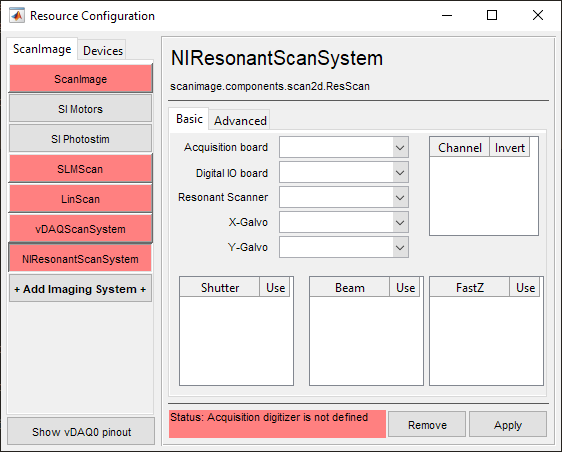
Task: Expand the X-Galvo dropdown arrow
Action: (400, 222)
